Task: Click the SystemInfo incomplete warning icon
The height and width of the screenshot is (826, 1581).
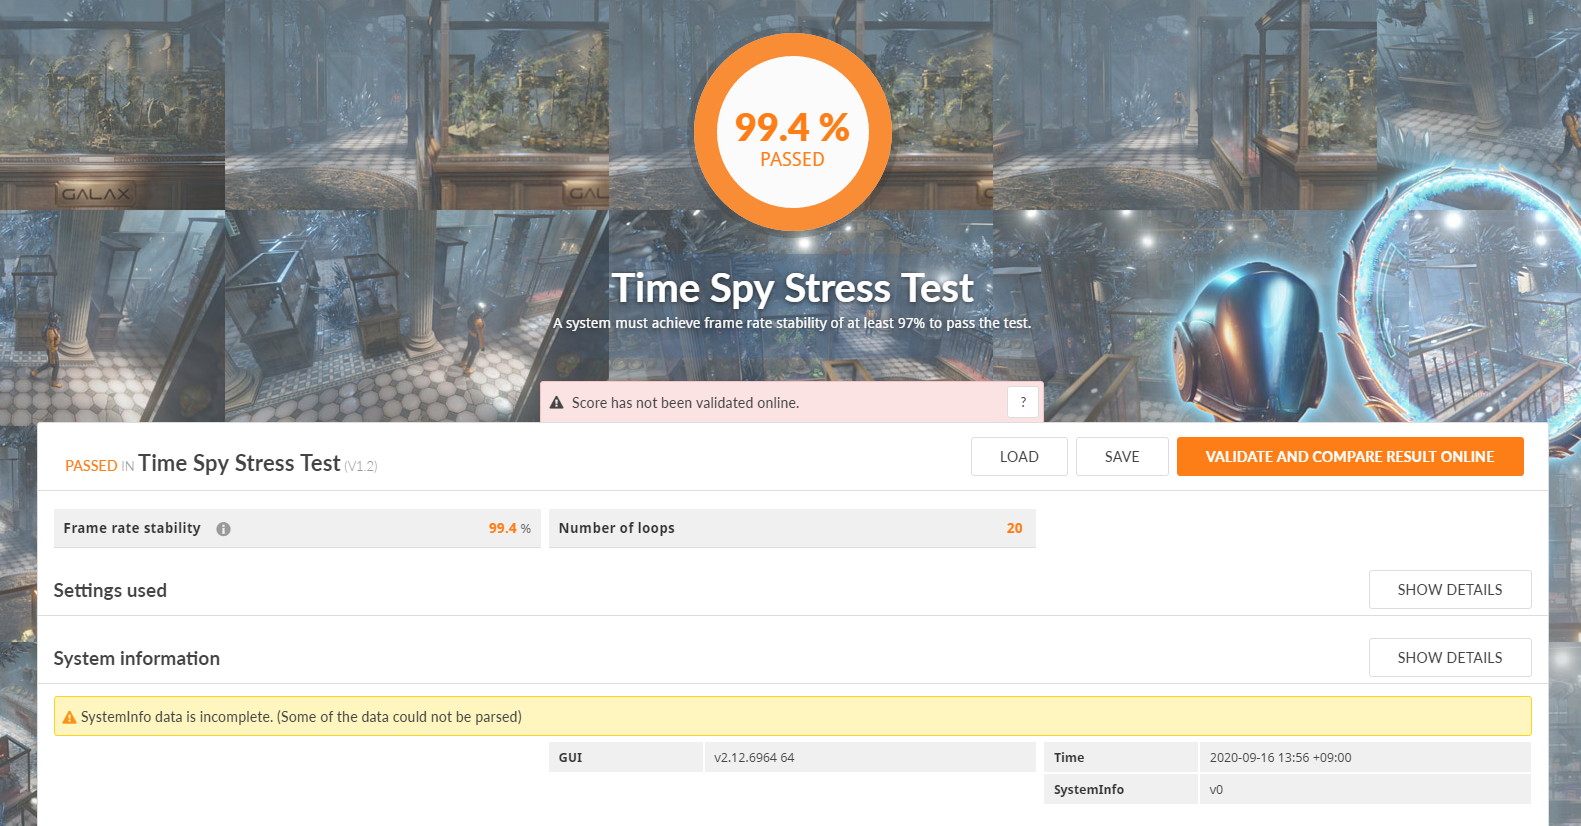Action: click(x=69, y=717)
